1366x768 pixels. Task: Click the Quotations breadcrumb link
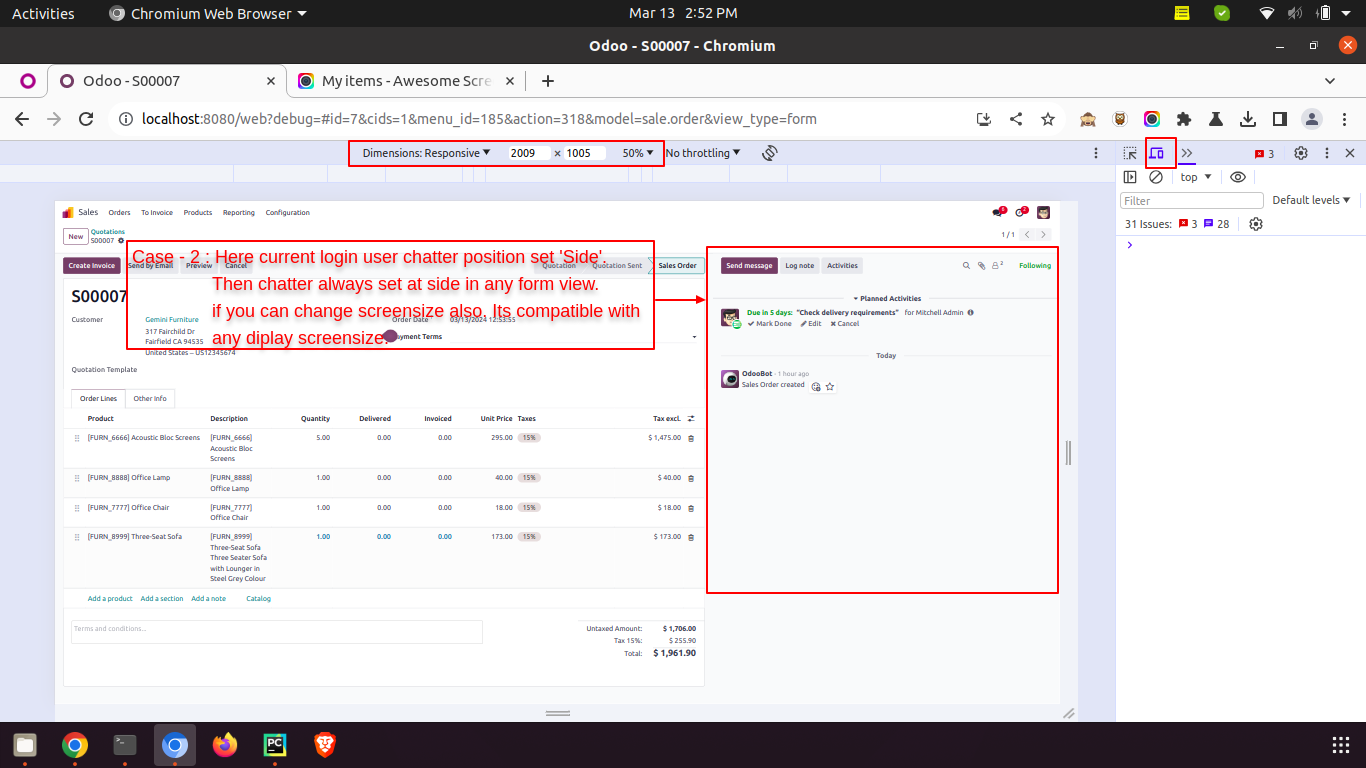click(108, 232)
